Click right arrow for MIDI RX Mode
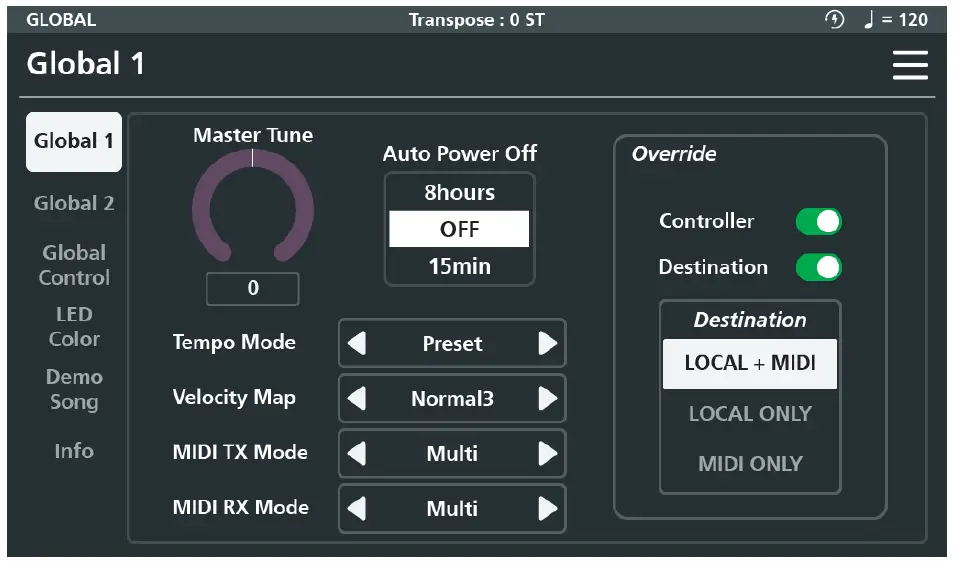956x563 pixels. 548,509
